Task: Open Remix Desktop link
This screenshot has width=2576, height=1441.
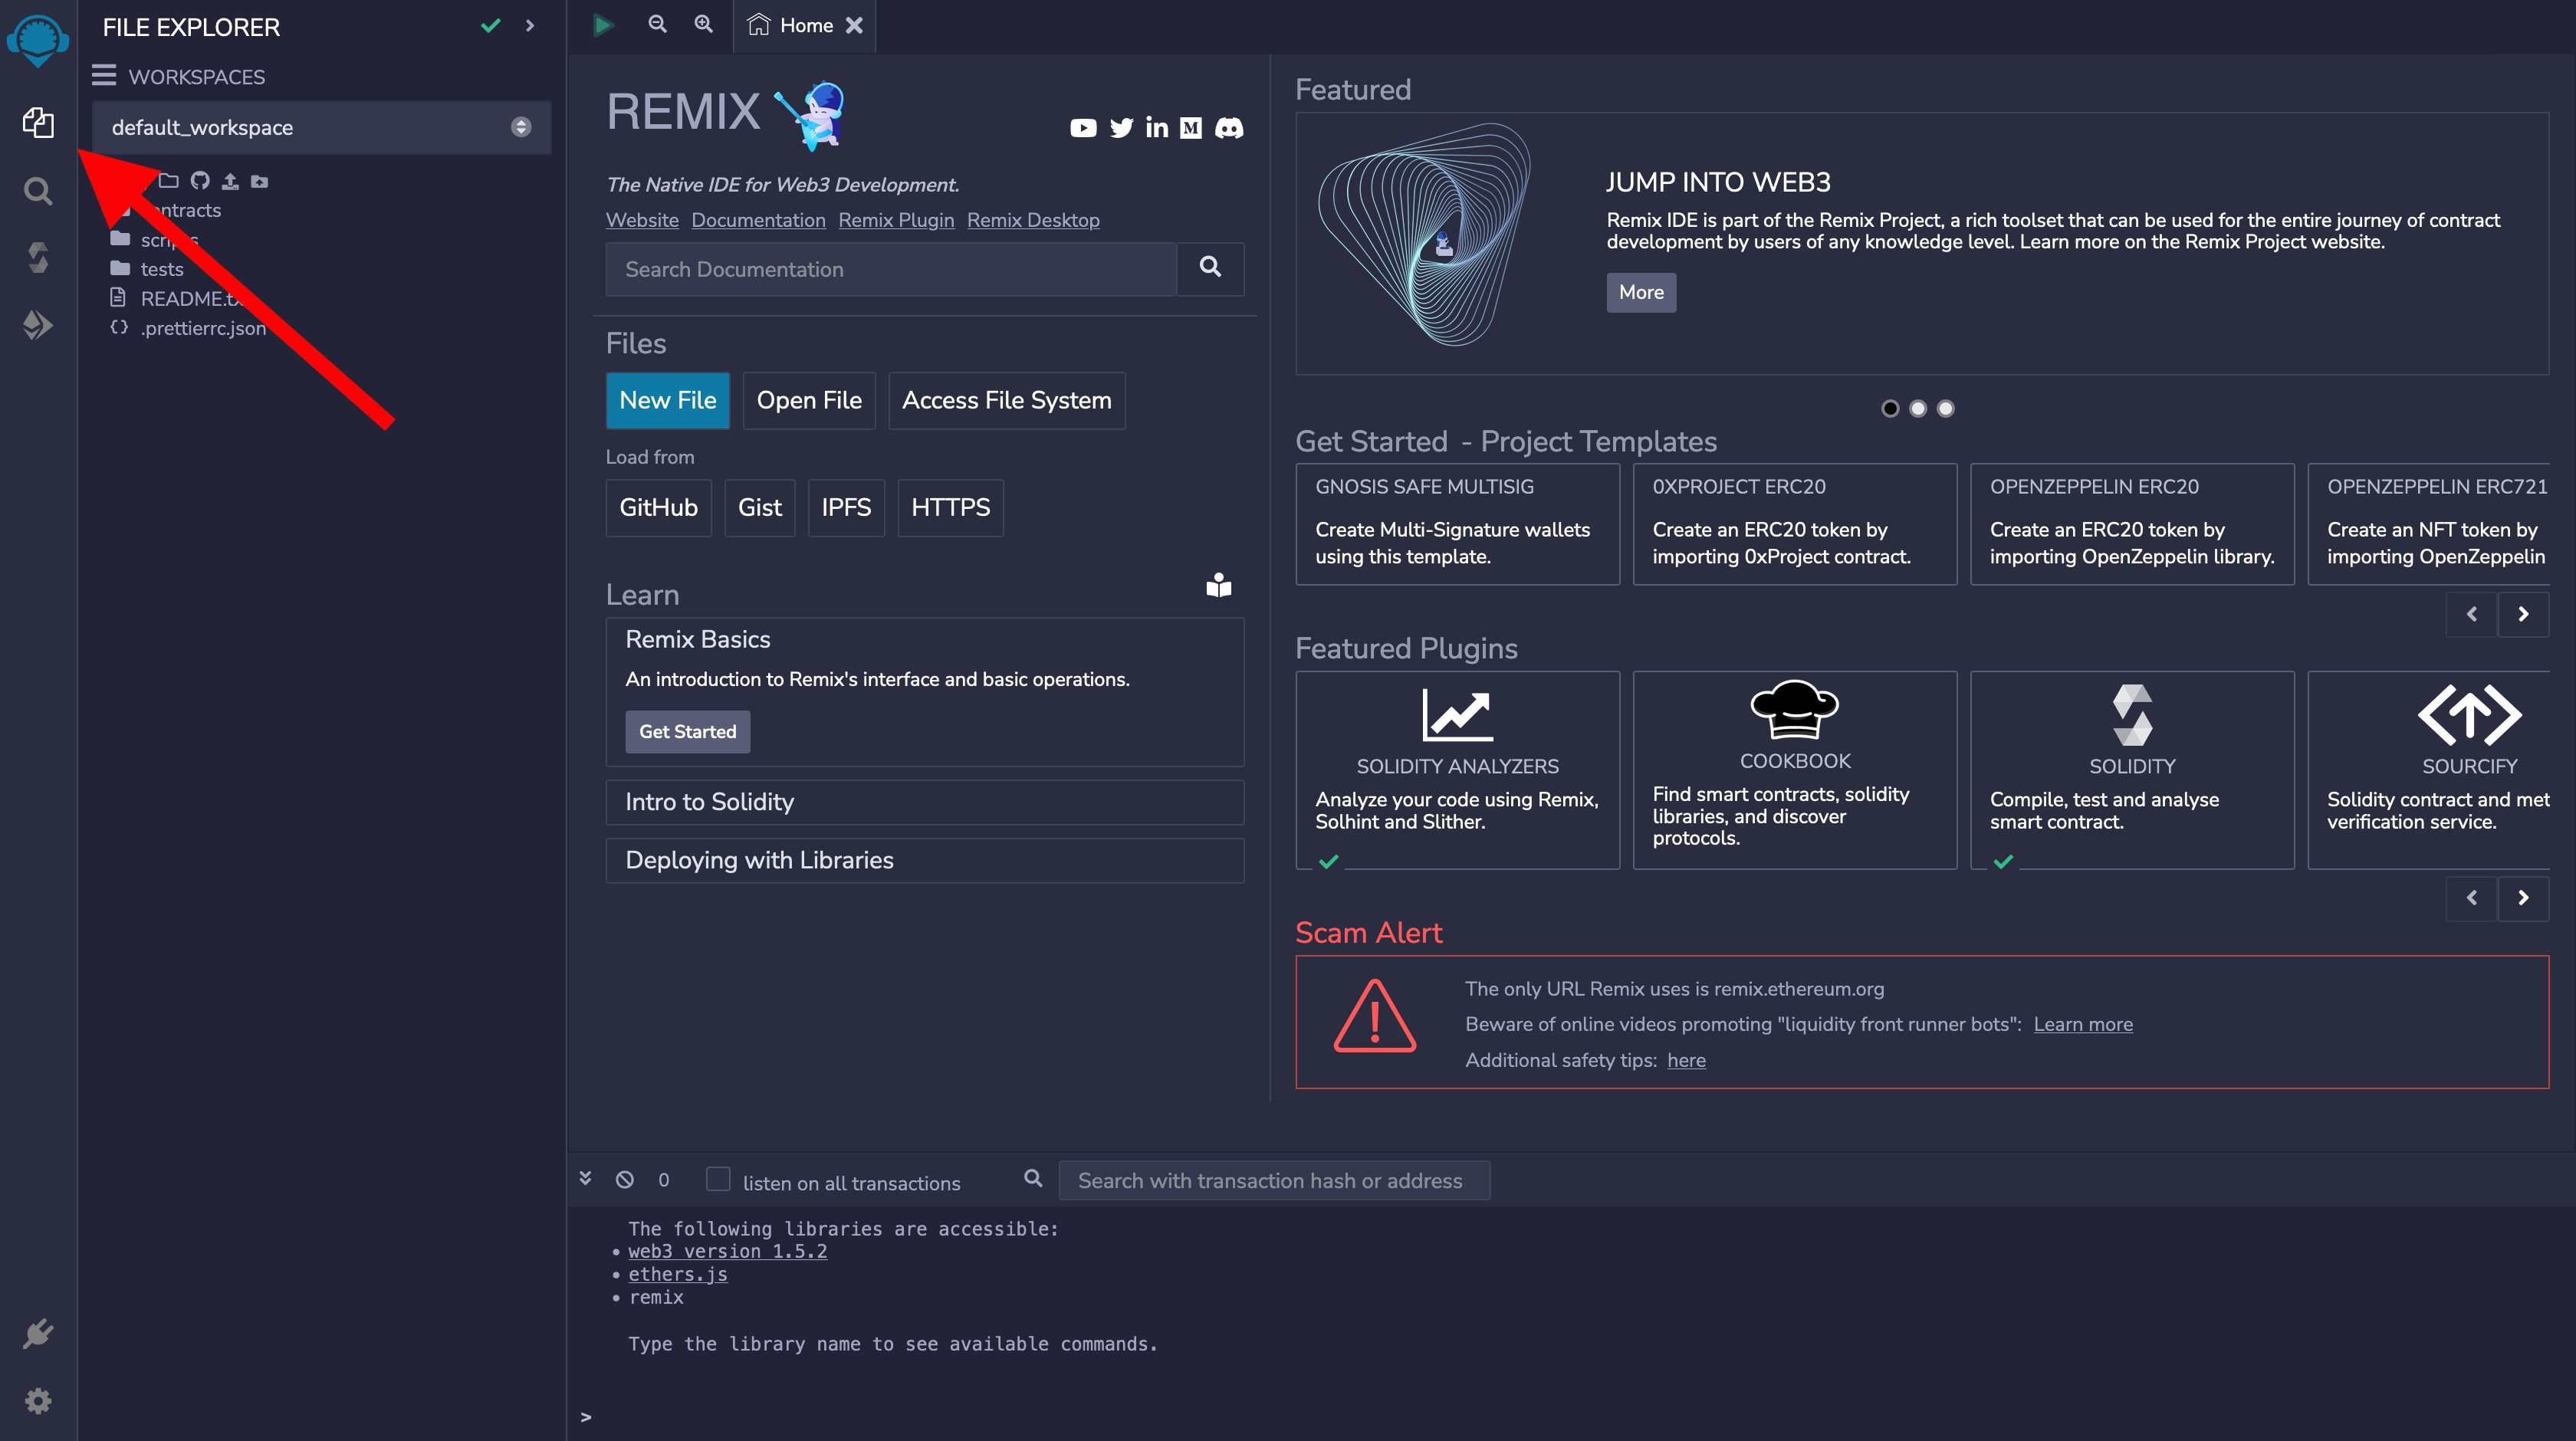Action: point(1033,220)
